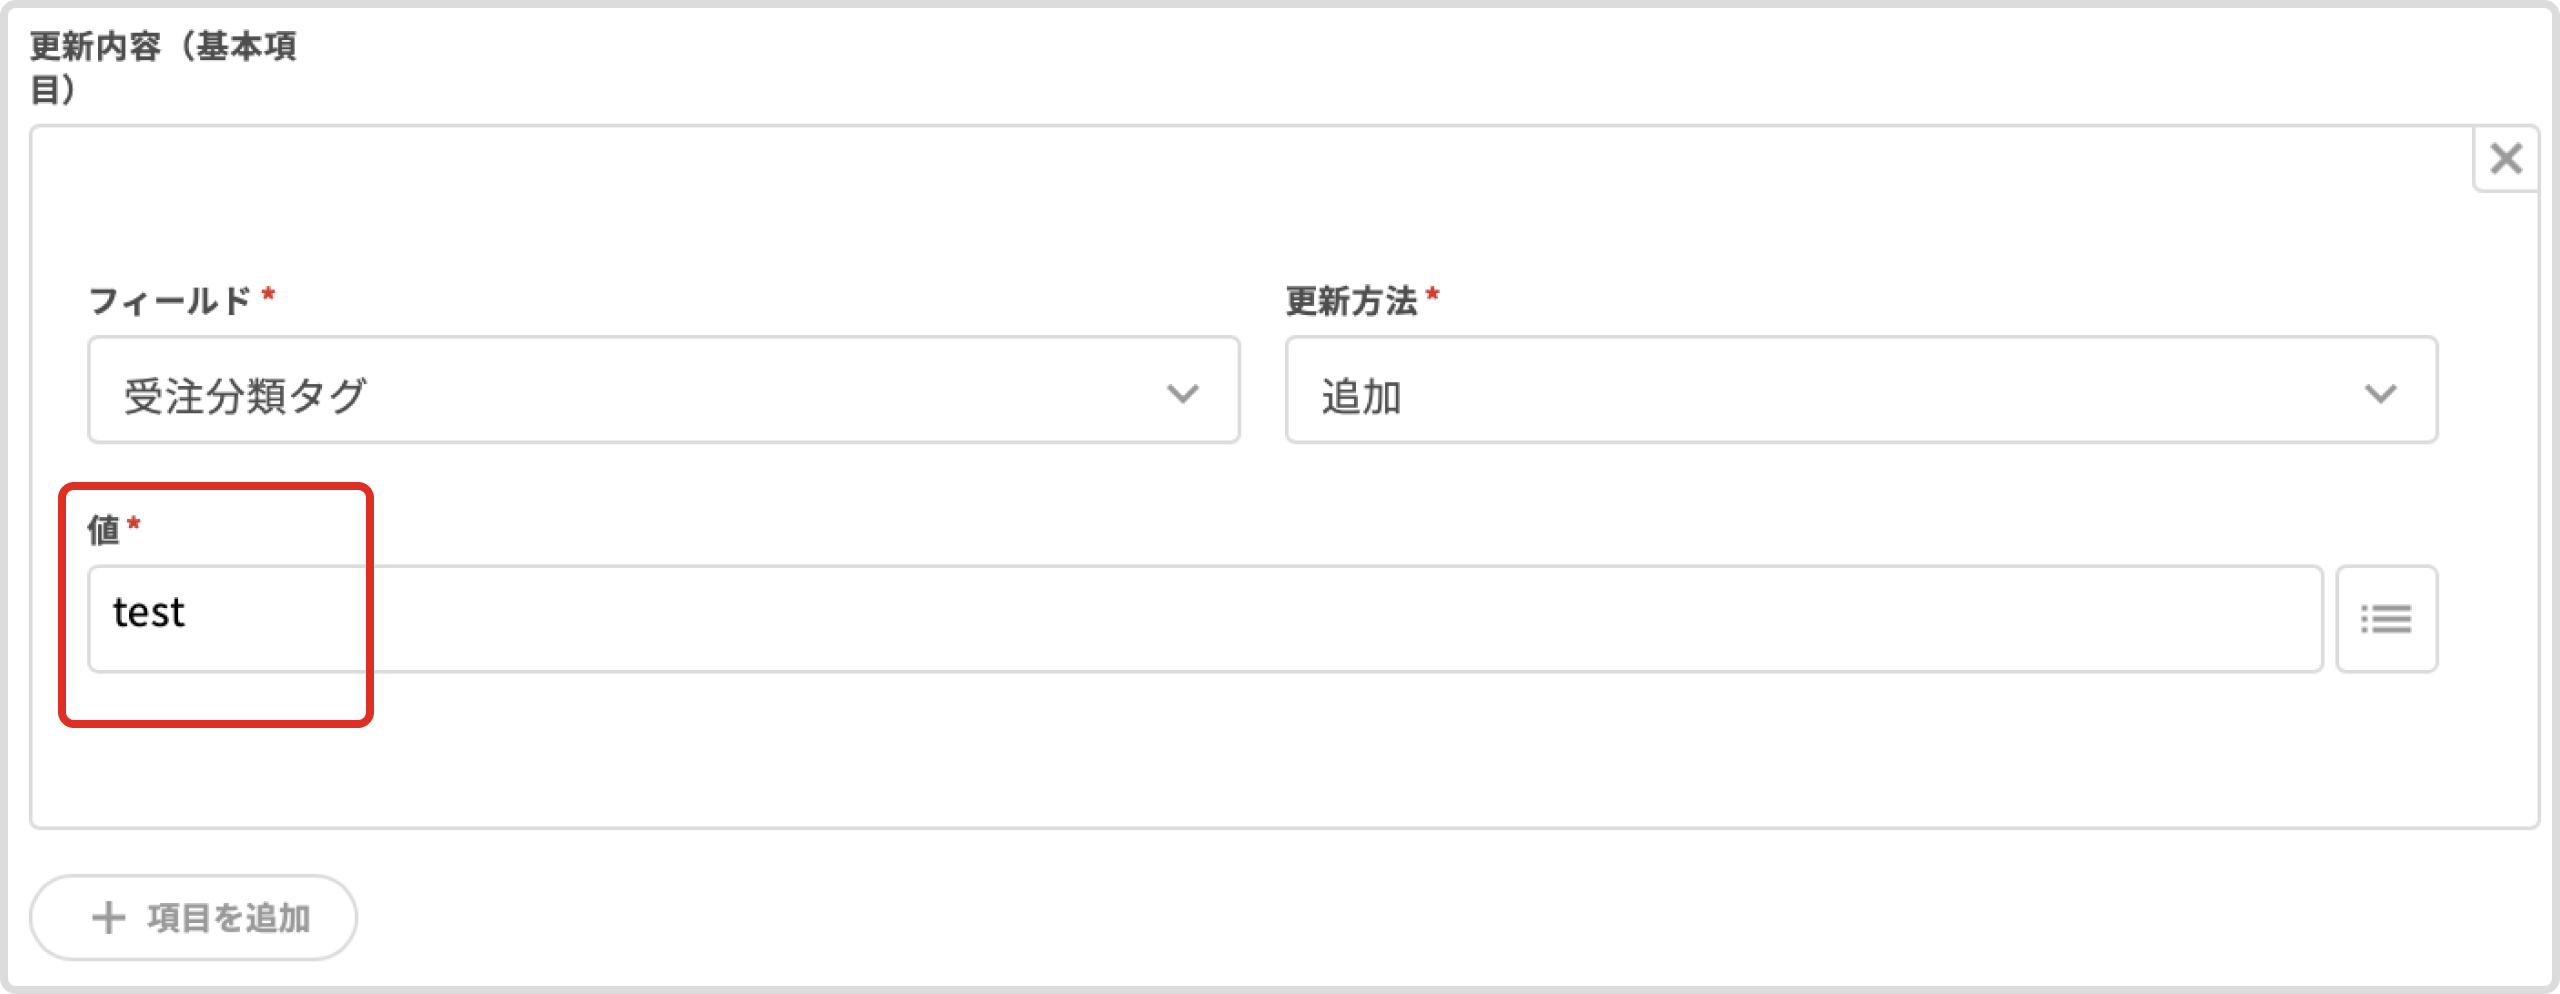Click the 値 label
The width and height of the screenshot is (2560, 994).
pyautogui.click(x=103, y=529)
